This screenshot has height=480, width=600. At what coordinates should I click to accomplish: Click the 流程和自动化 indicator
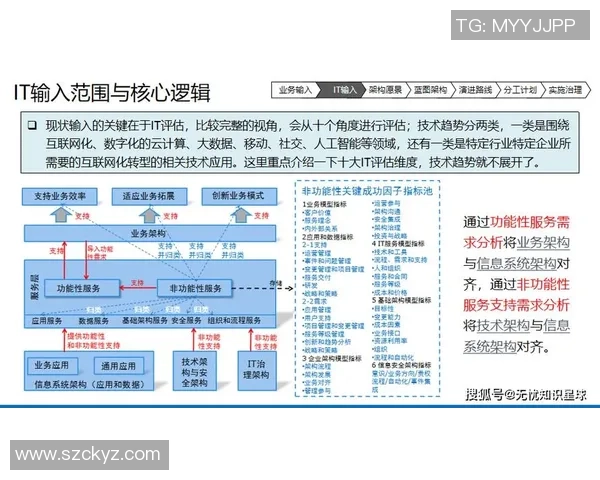coord(393,357)
